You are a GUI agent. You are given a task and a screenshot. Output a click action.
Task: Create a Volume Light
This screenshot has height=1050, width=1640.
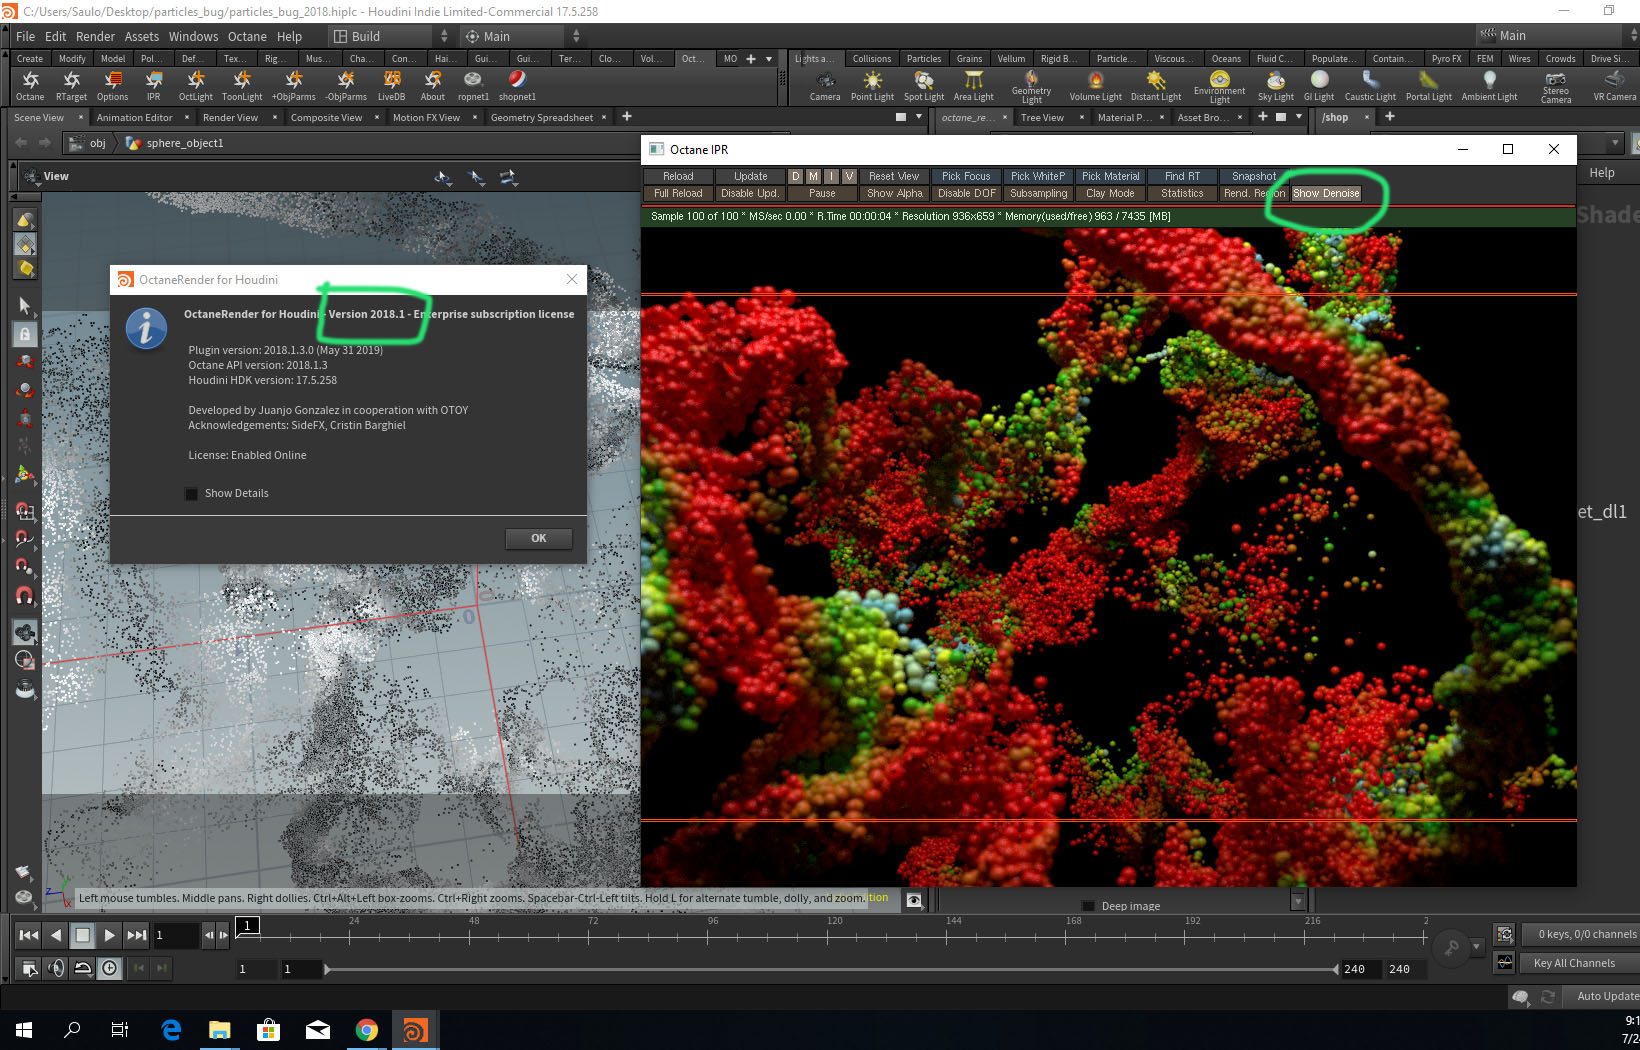(1096, 86)
